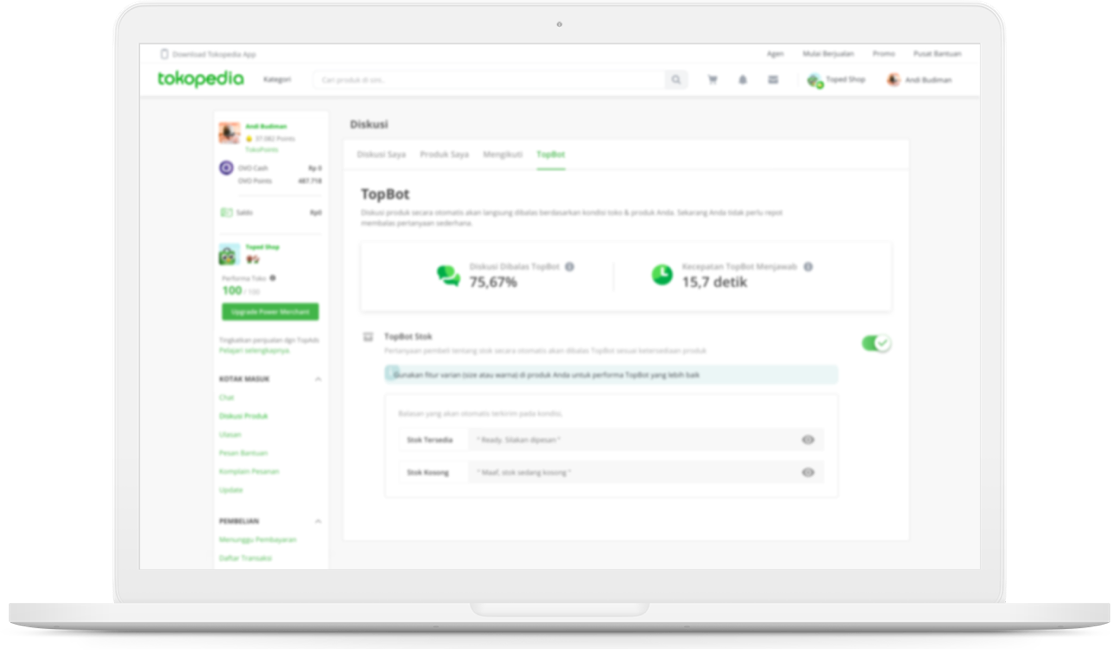1112x650 pixels.
Task: Toggle the TopBot Stok switch
Action: coord(877,343)
